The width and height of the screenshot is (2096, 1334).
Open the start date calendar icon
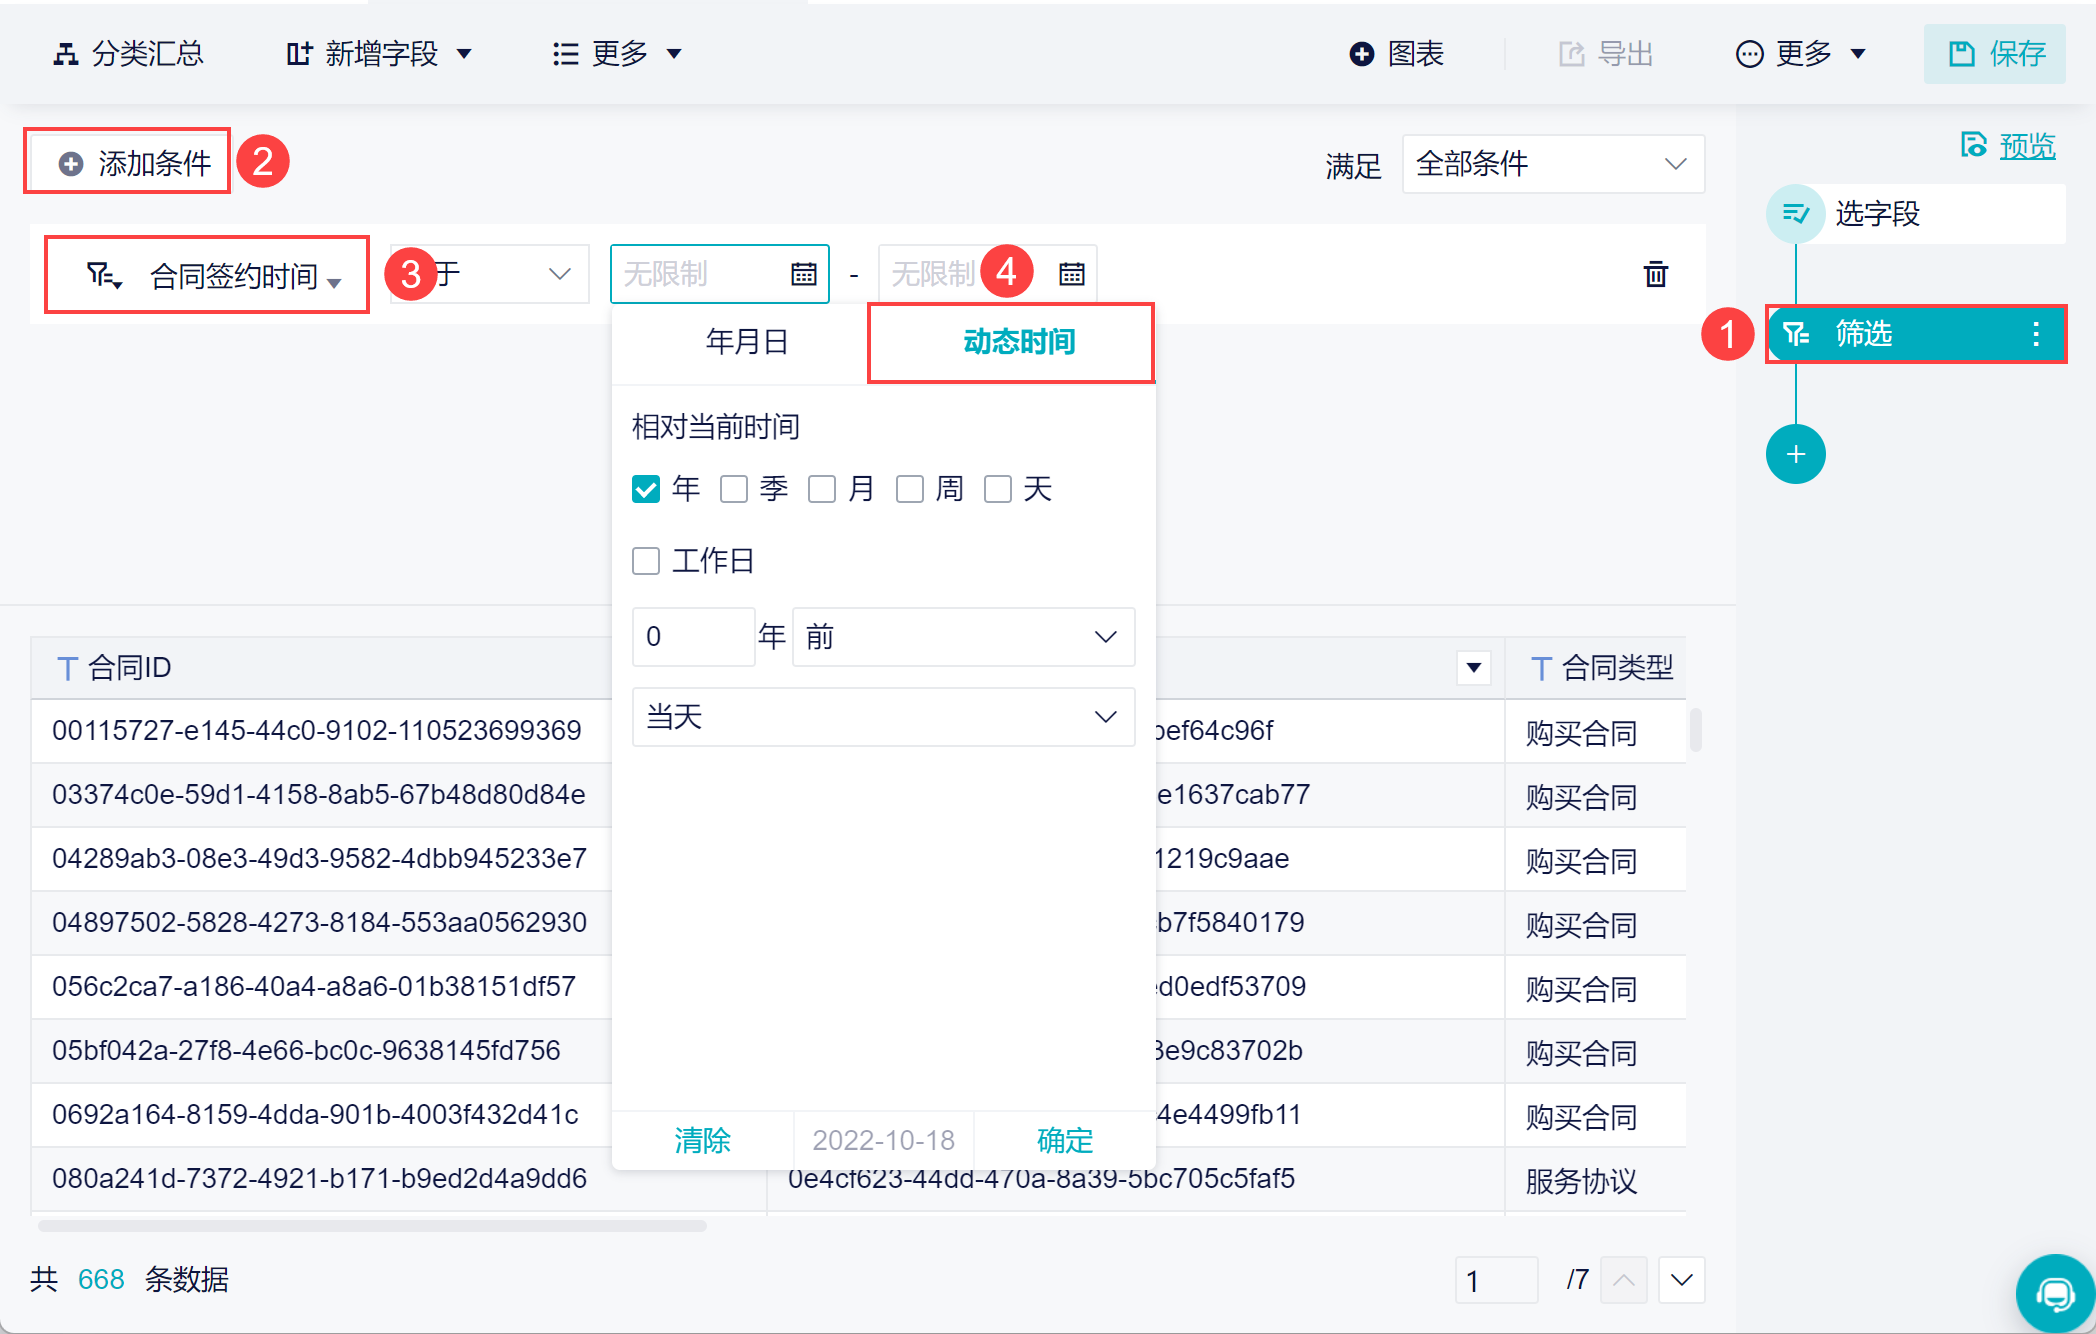point(803,273)
